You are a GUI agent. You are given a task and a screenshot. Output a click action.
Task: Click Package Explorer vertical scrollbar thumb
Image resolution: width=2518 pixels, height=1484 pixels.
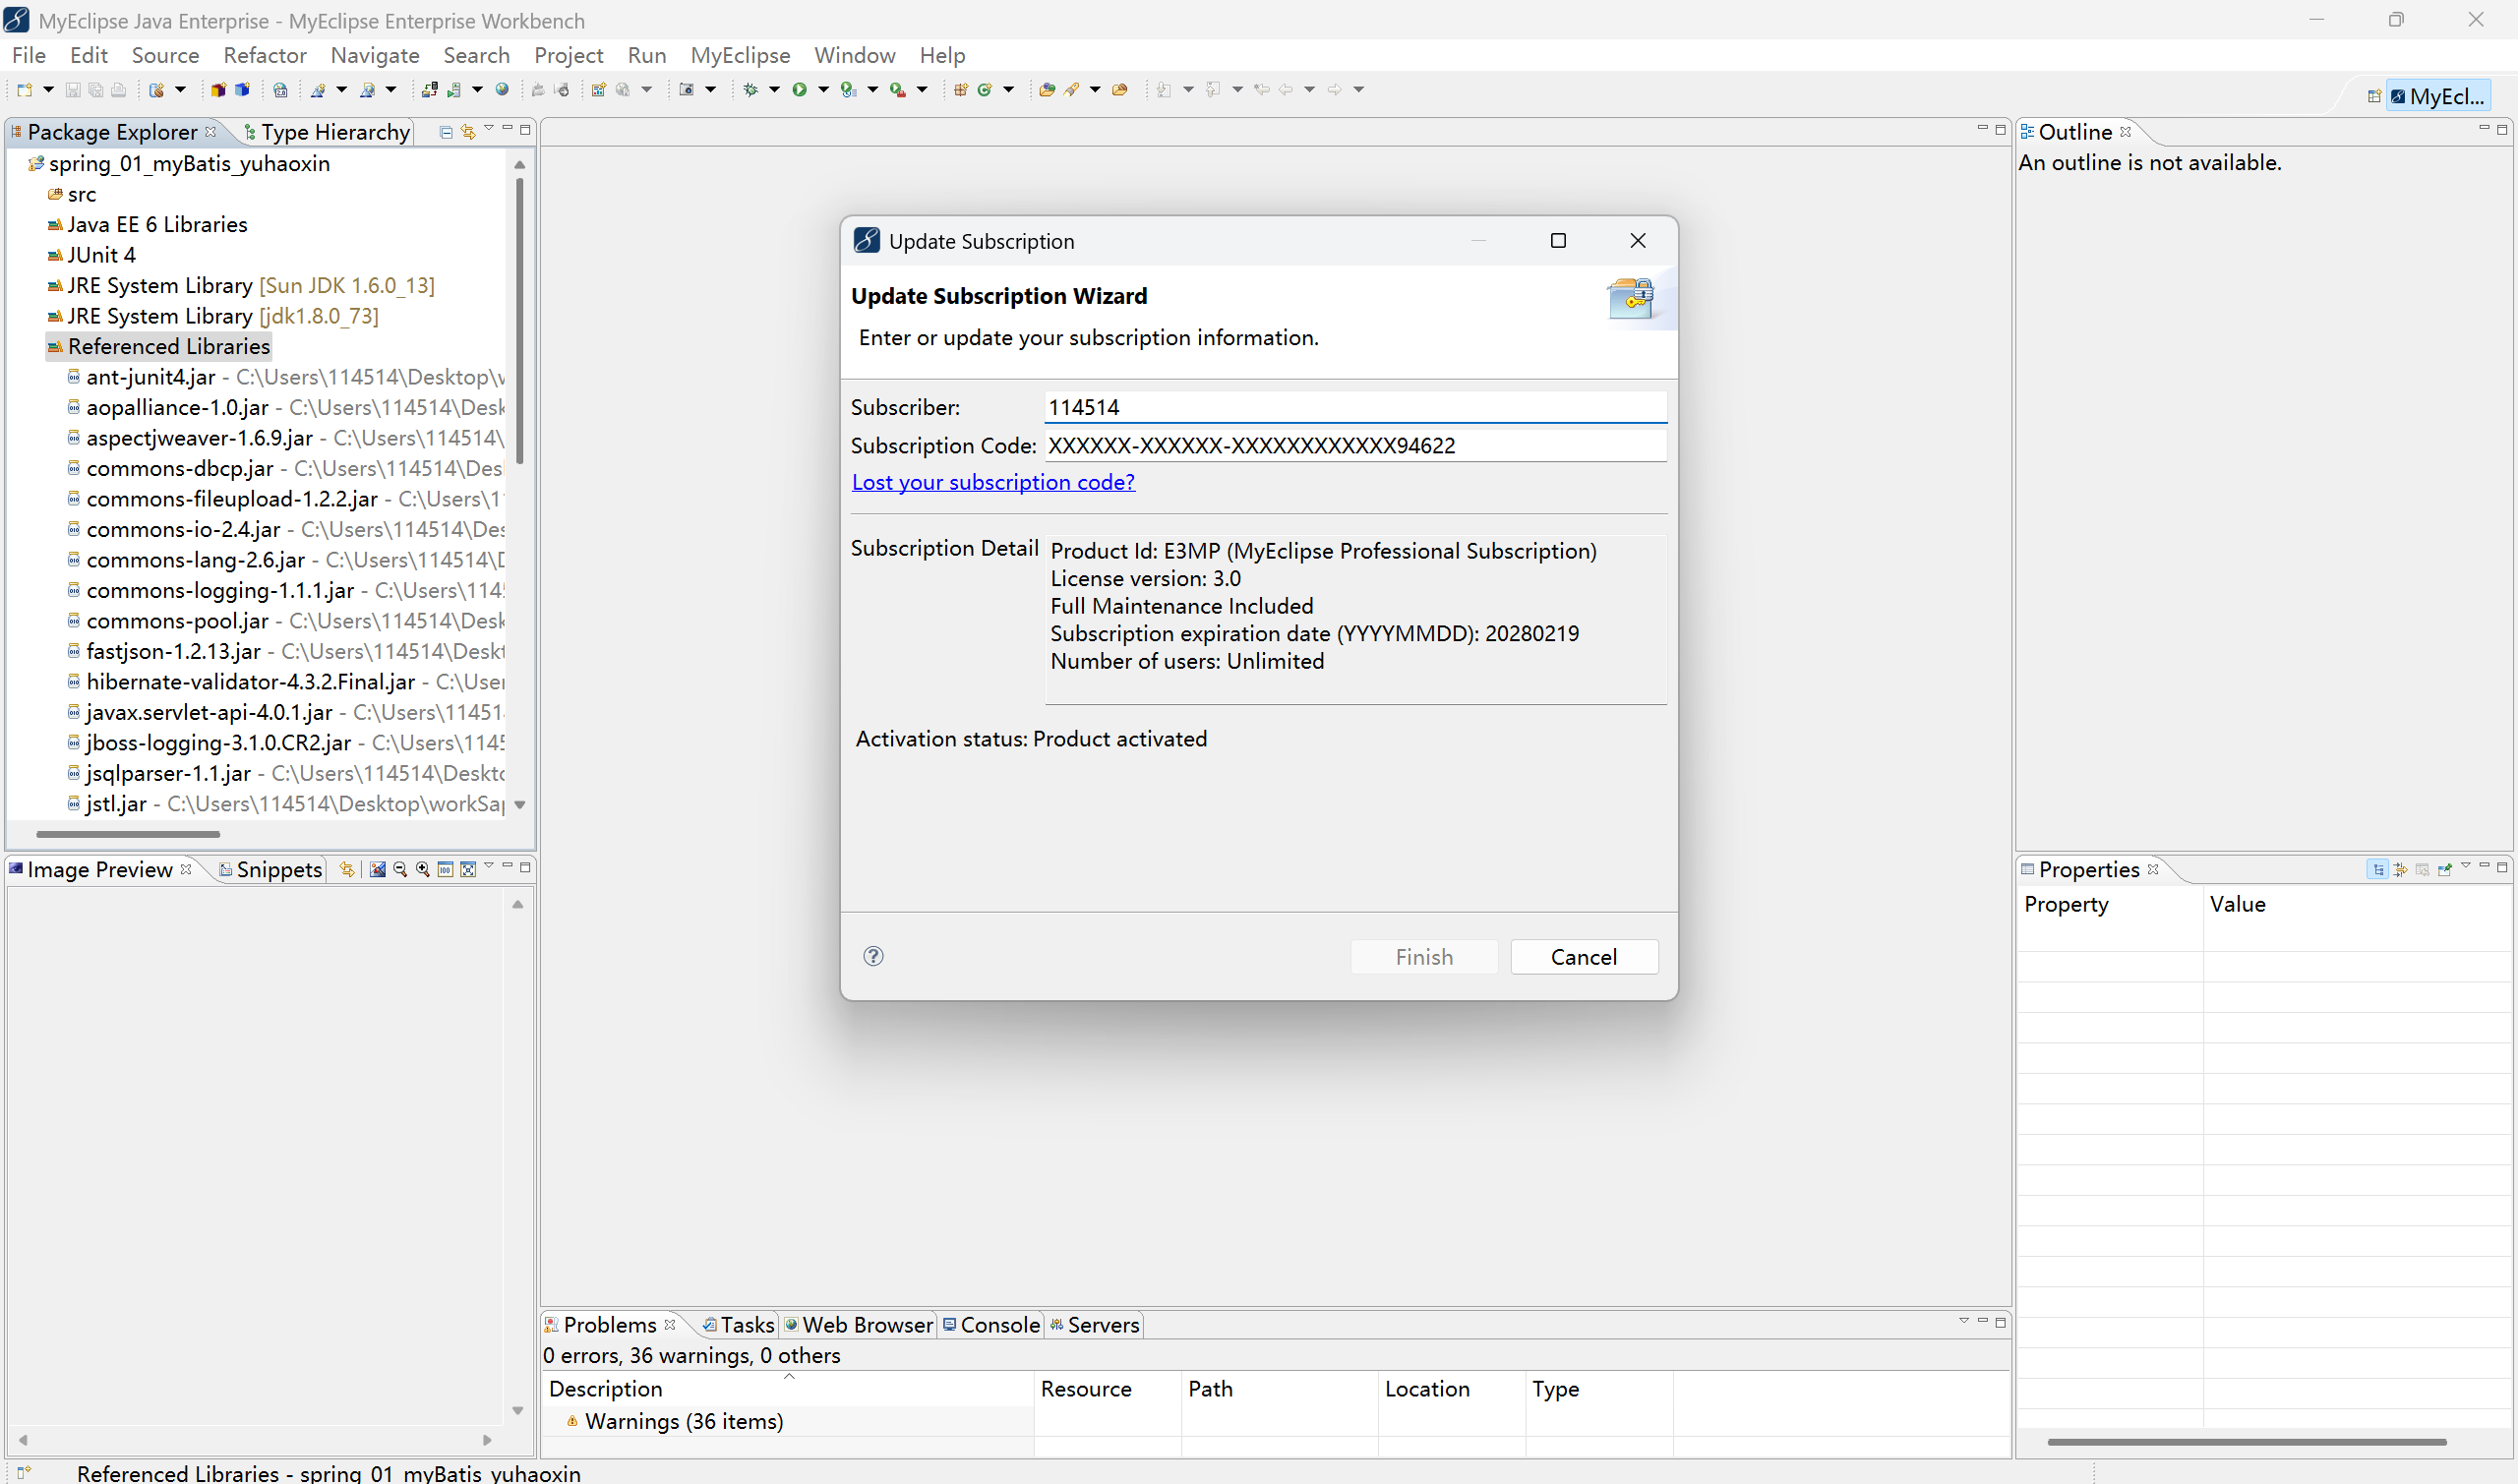click(x=520, y=320)
